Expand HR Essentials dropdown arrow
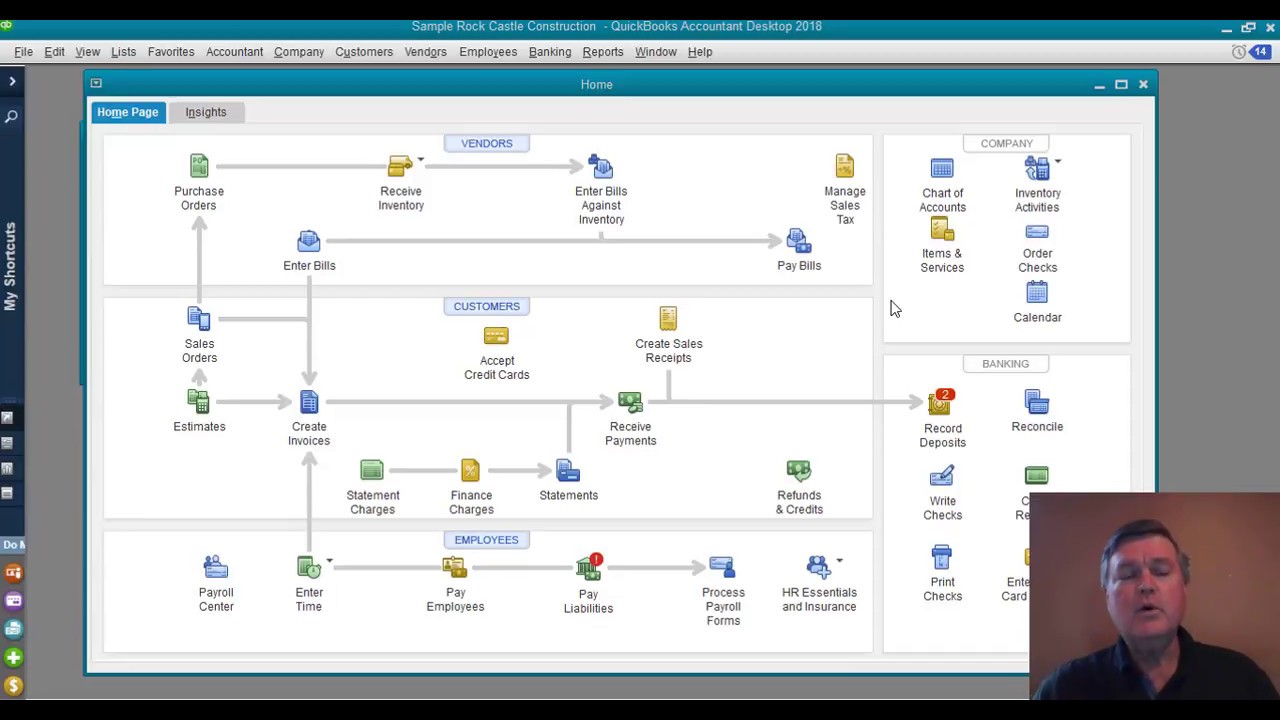 point(839,560)
